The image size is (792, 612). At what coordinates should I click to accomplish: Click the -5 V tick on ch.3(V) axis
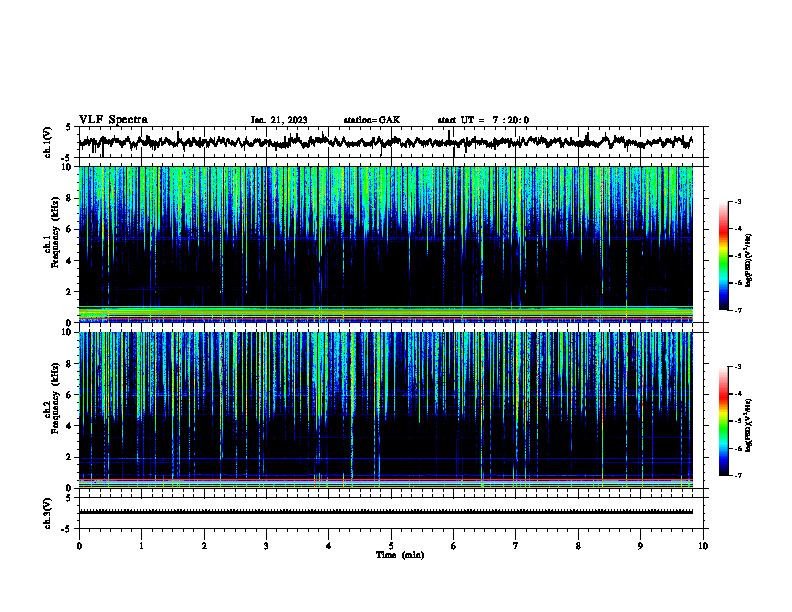66,529
